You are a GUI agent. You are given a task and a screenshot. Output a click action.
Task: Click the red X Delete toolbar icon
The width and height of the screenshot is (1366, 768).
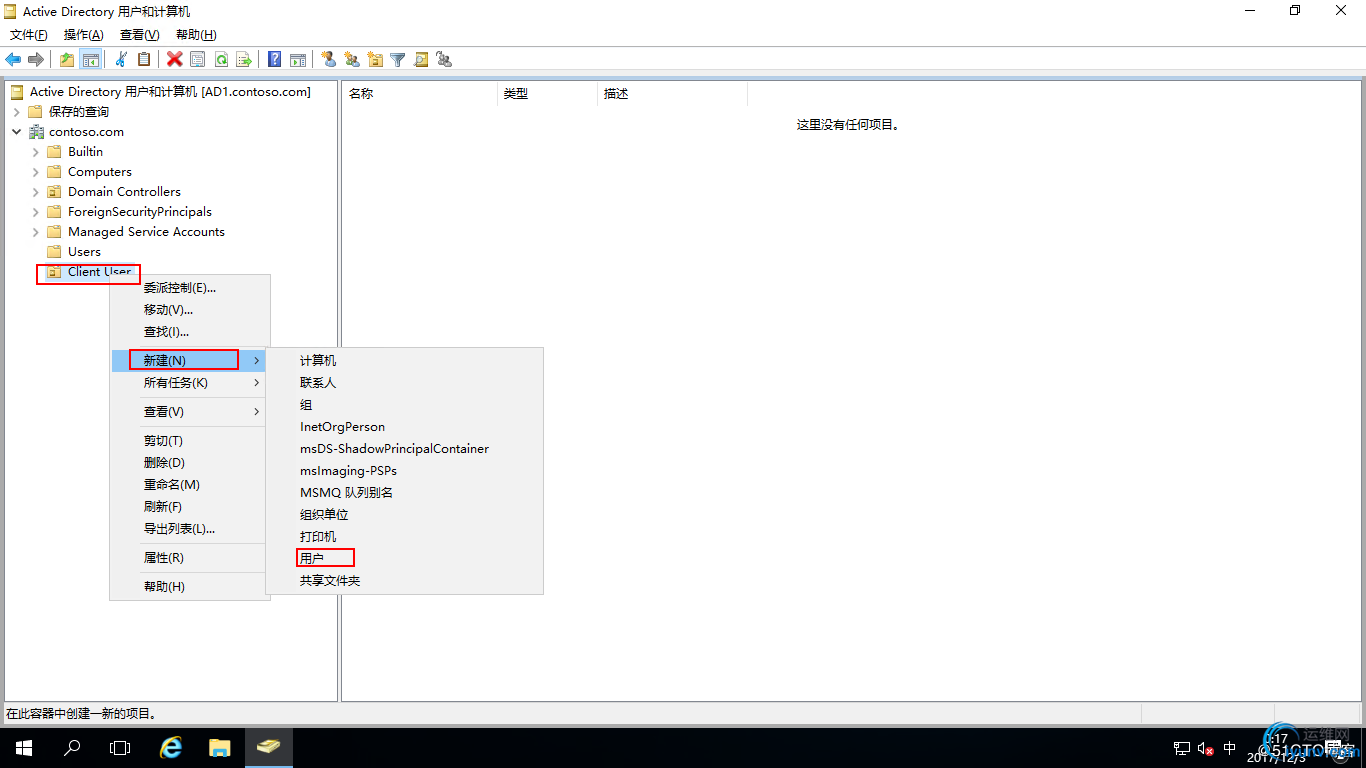[x=175, y=59]
